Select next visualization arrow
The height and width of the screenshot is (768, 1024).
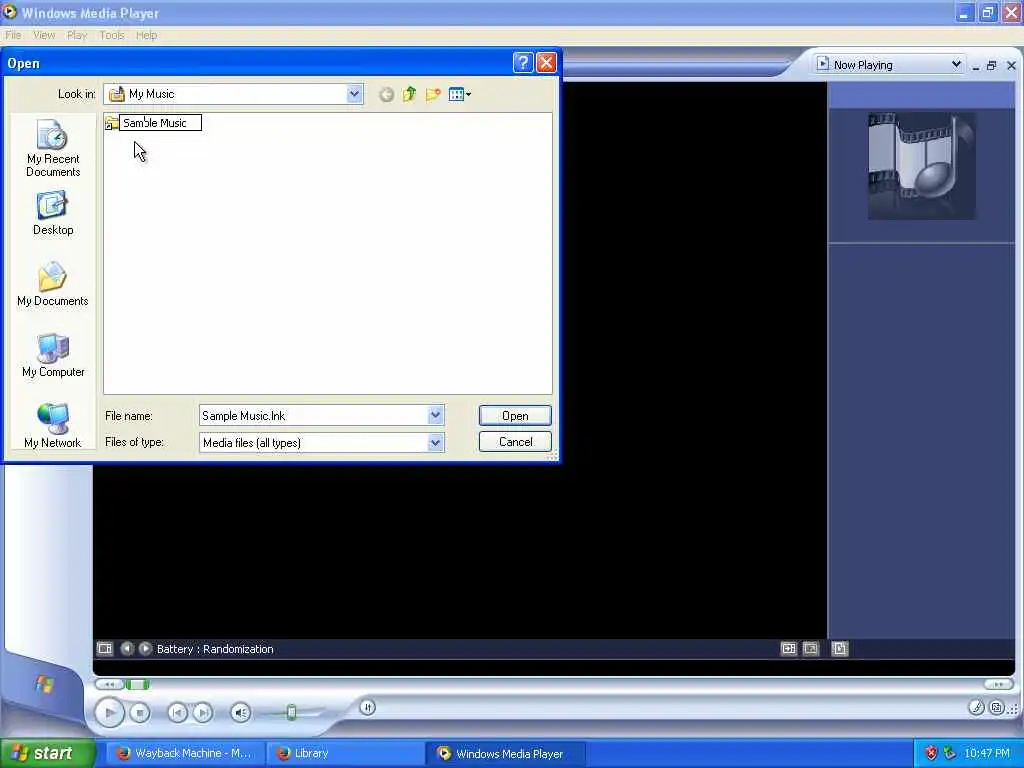[x=146, y=648]
